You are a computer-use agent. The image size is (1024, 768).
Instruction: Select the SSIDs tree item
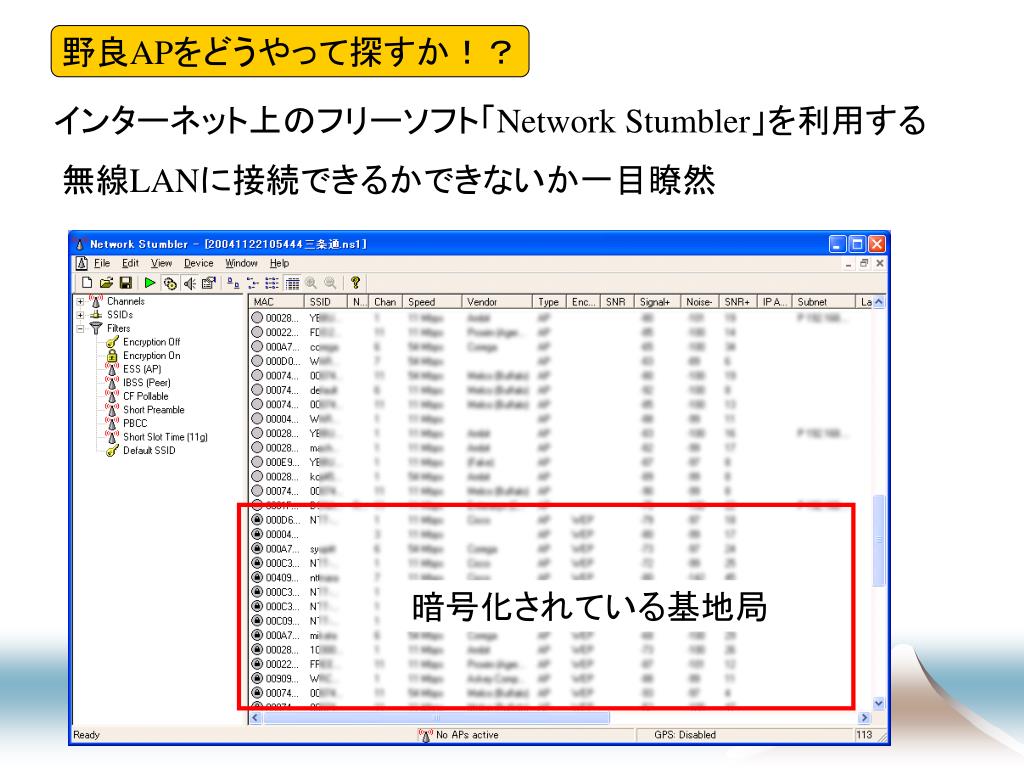(x=120, y=315)
